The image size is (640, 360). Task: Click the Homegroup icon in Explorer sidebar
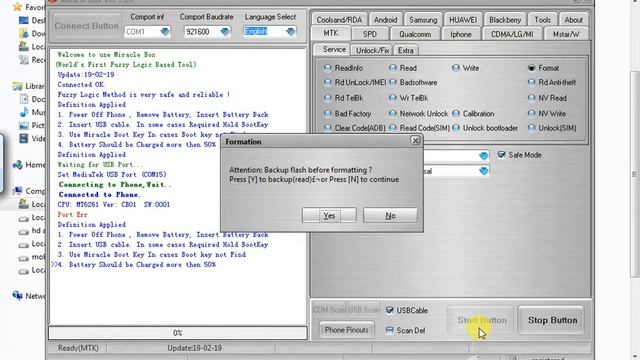tap(17, 165)
